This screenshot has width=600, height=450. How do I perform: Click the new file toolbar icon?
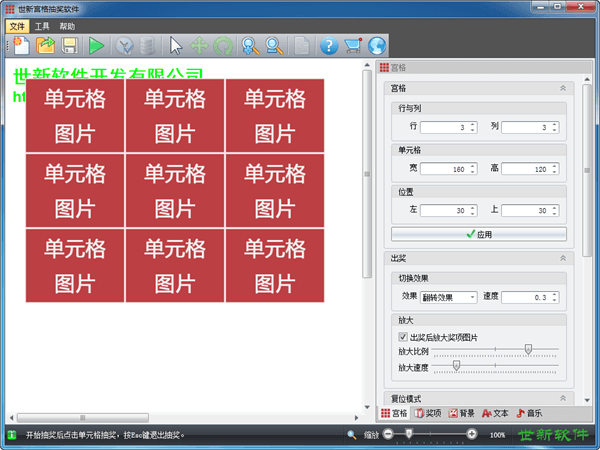click(21, 45)
